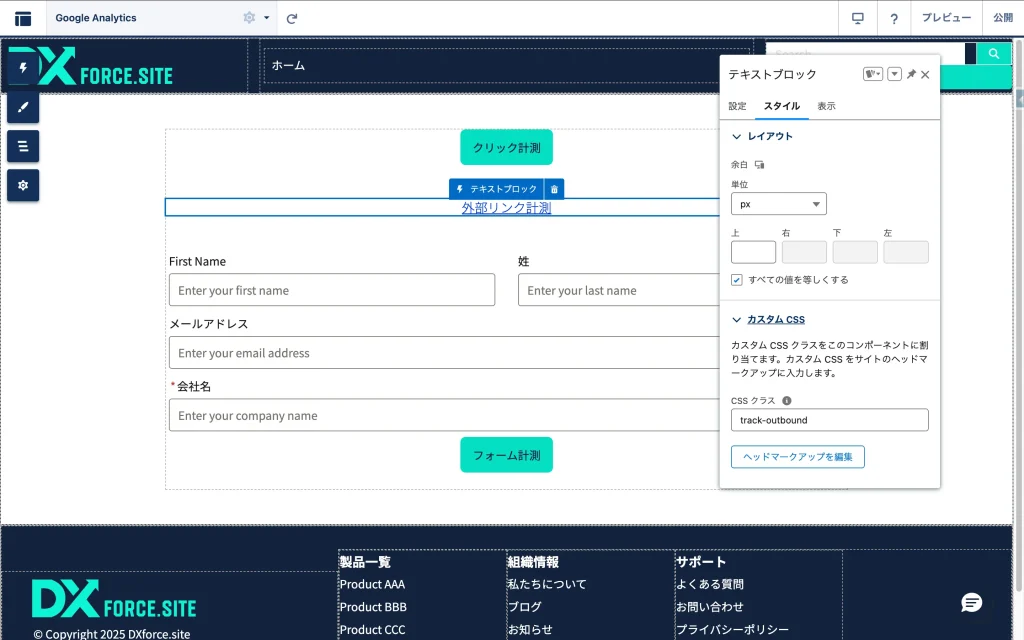Toggle すべての値を等しくする checkbox
This screenshot has height=640, width=1024.
tap(737, 280)
